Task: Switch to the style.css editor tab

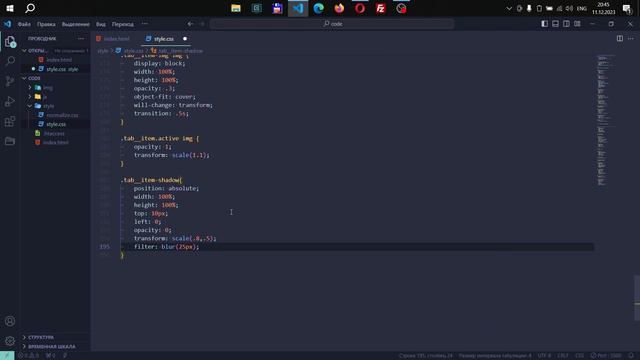Action: tap(164, 39)
